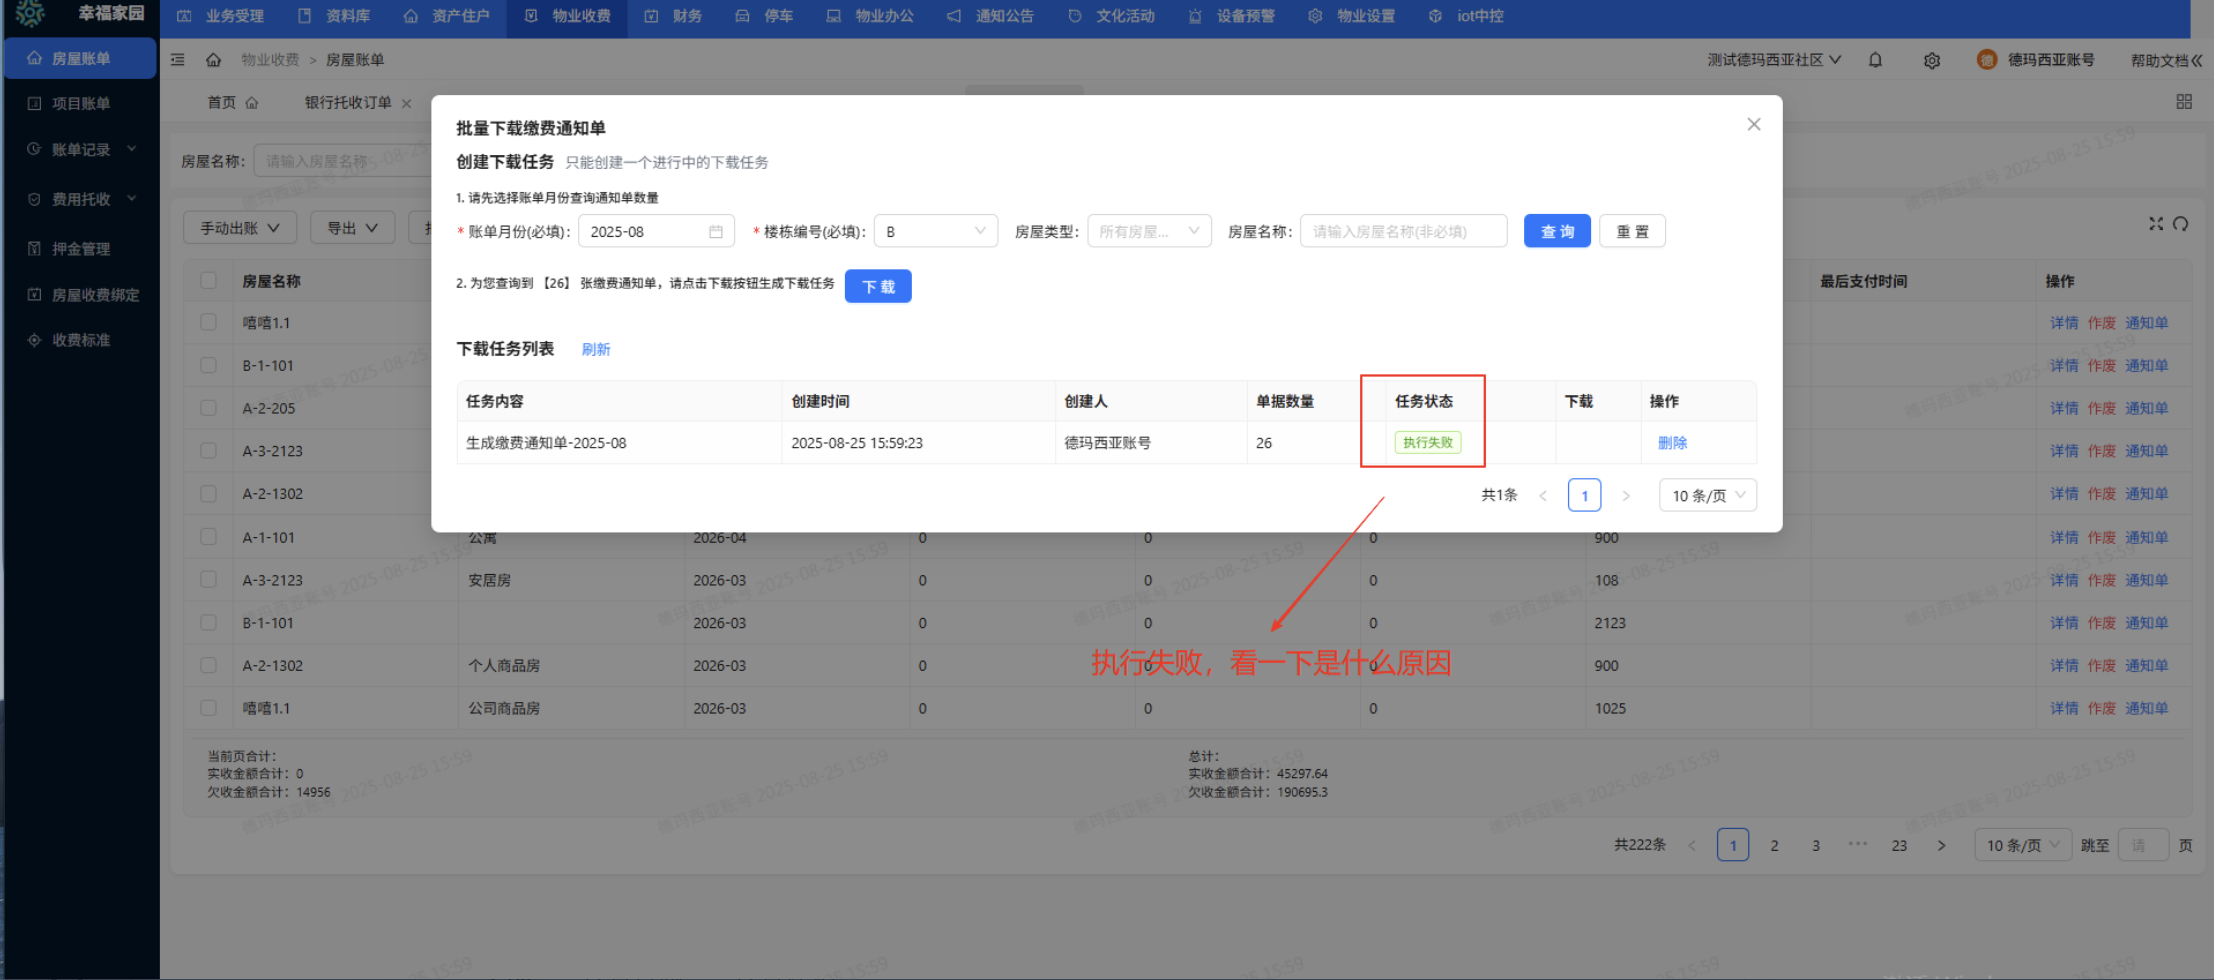Click the home icon in the breadcrumb
The width and height of the screenshot is (2214, 980).
click(x=213, y=60)
